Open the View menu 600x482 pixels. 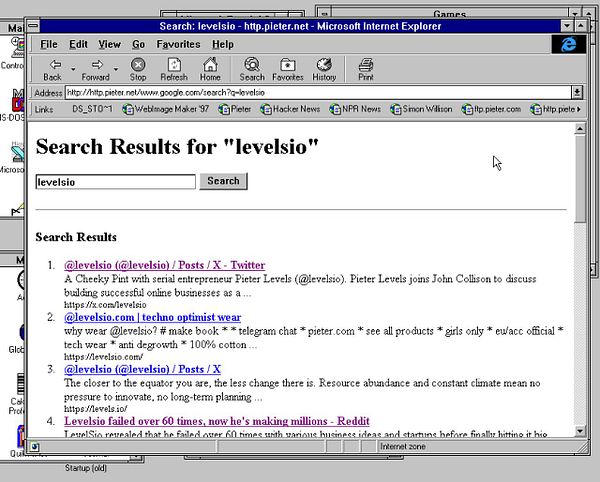[x=109, y=44]
